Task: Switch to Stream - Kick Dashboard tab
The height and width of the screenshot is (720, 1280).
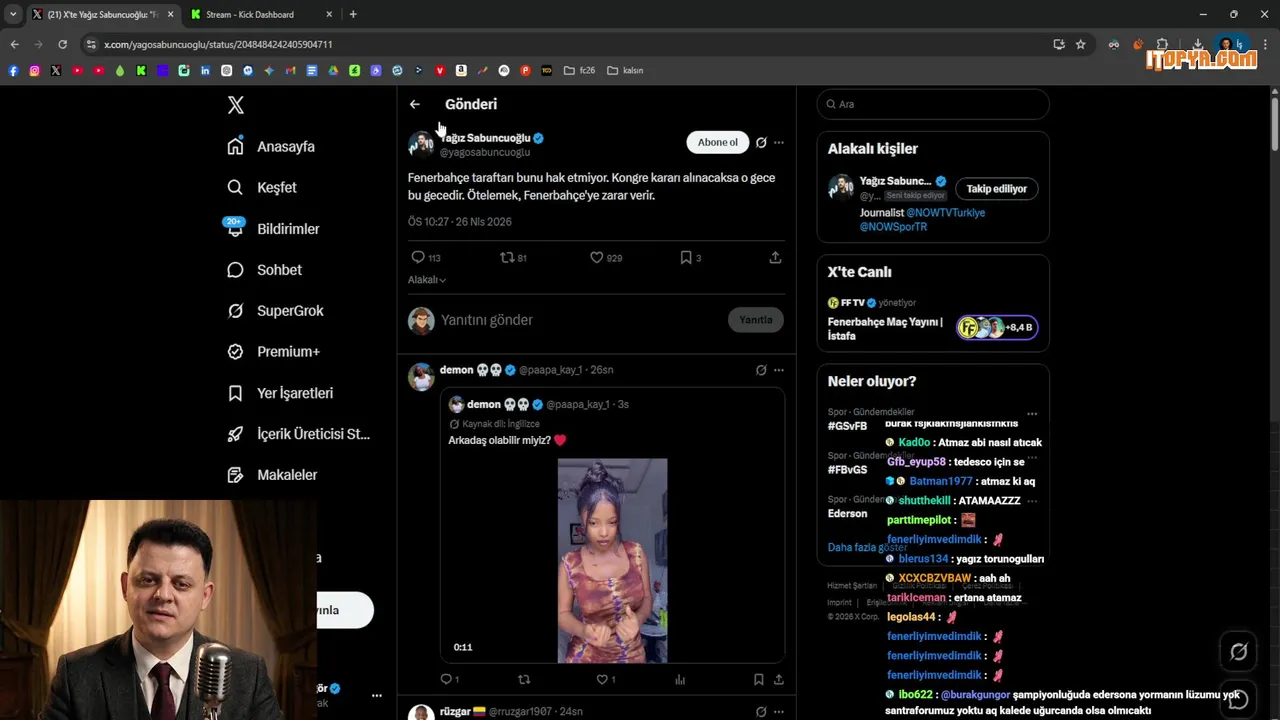Action: tap(250, 14)
